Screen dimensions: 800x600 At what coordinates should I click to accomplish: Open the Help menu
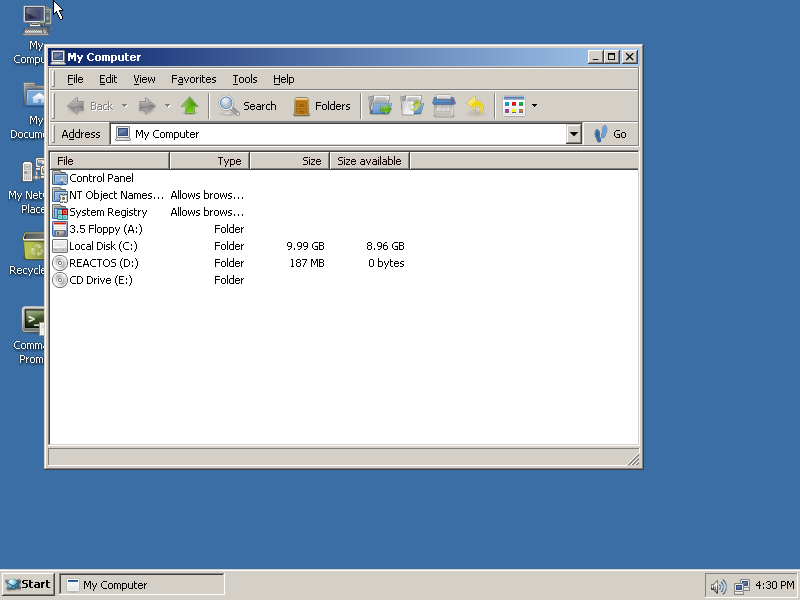[x=283, y=79]
